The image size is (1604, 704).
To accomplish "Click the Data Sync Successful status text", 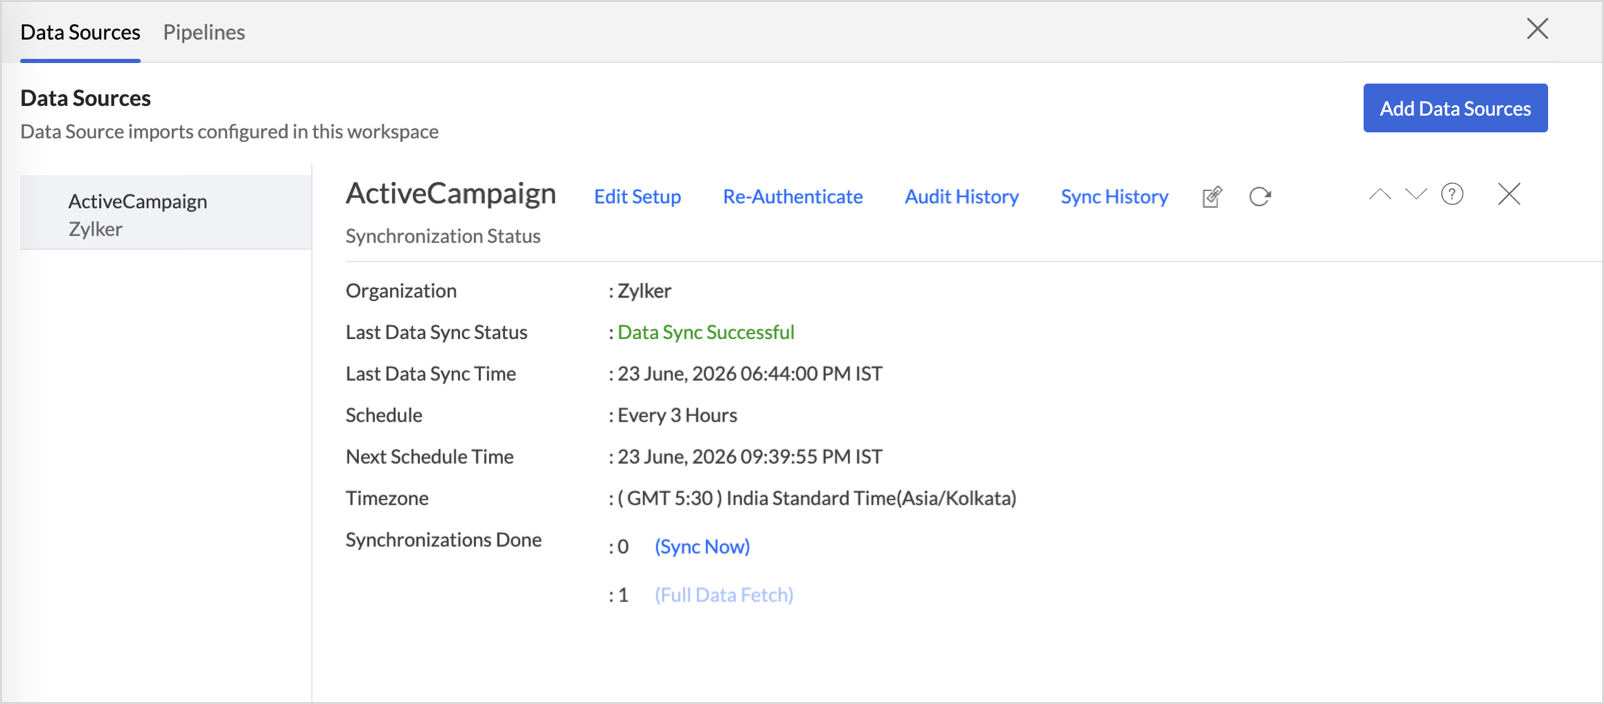I will click(x=706, y=332).
